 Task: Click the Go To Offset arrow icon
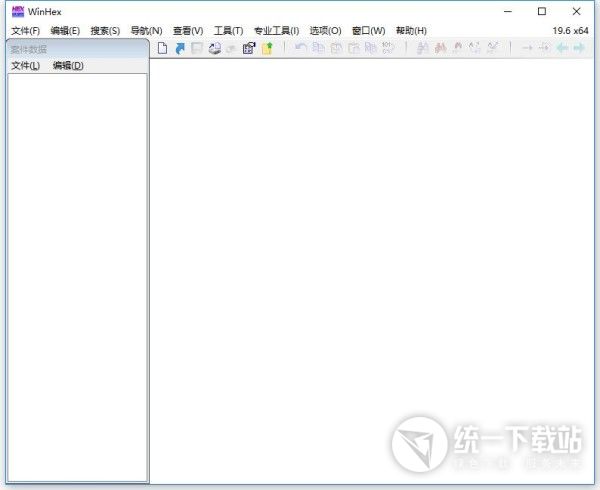point(527,48)
